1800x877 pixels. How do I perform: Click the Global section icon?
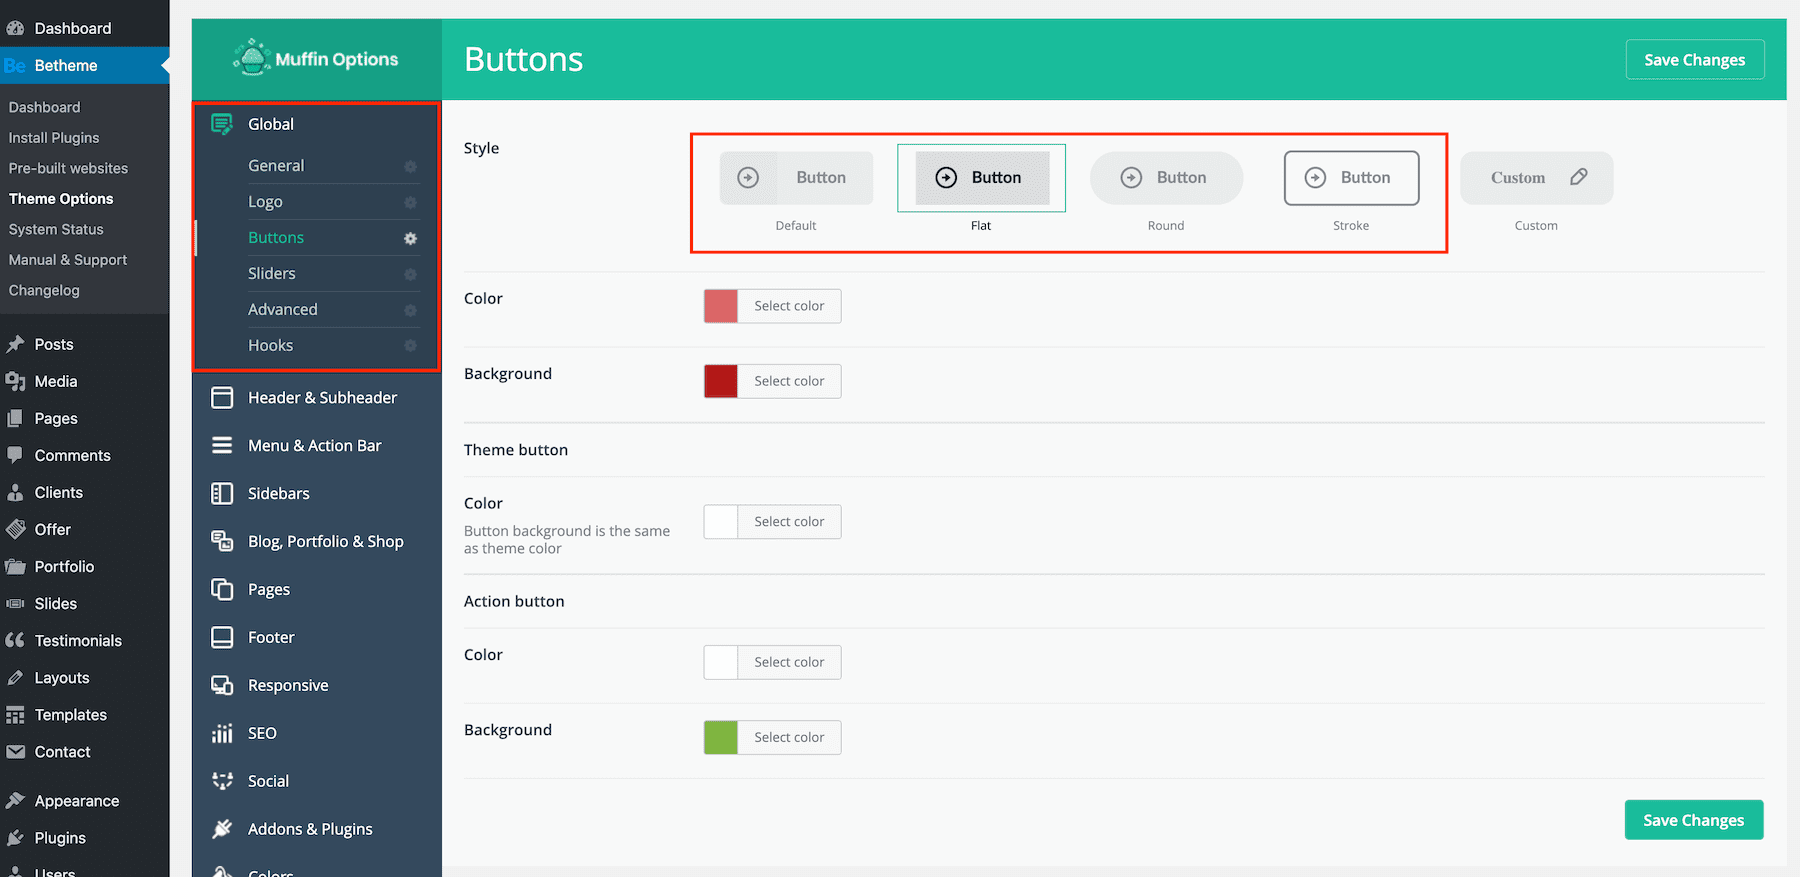click(222, 124)
